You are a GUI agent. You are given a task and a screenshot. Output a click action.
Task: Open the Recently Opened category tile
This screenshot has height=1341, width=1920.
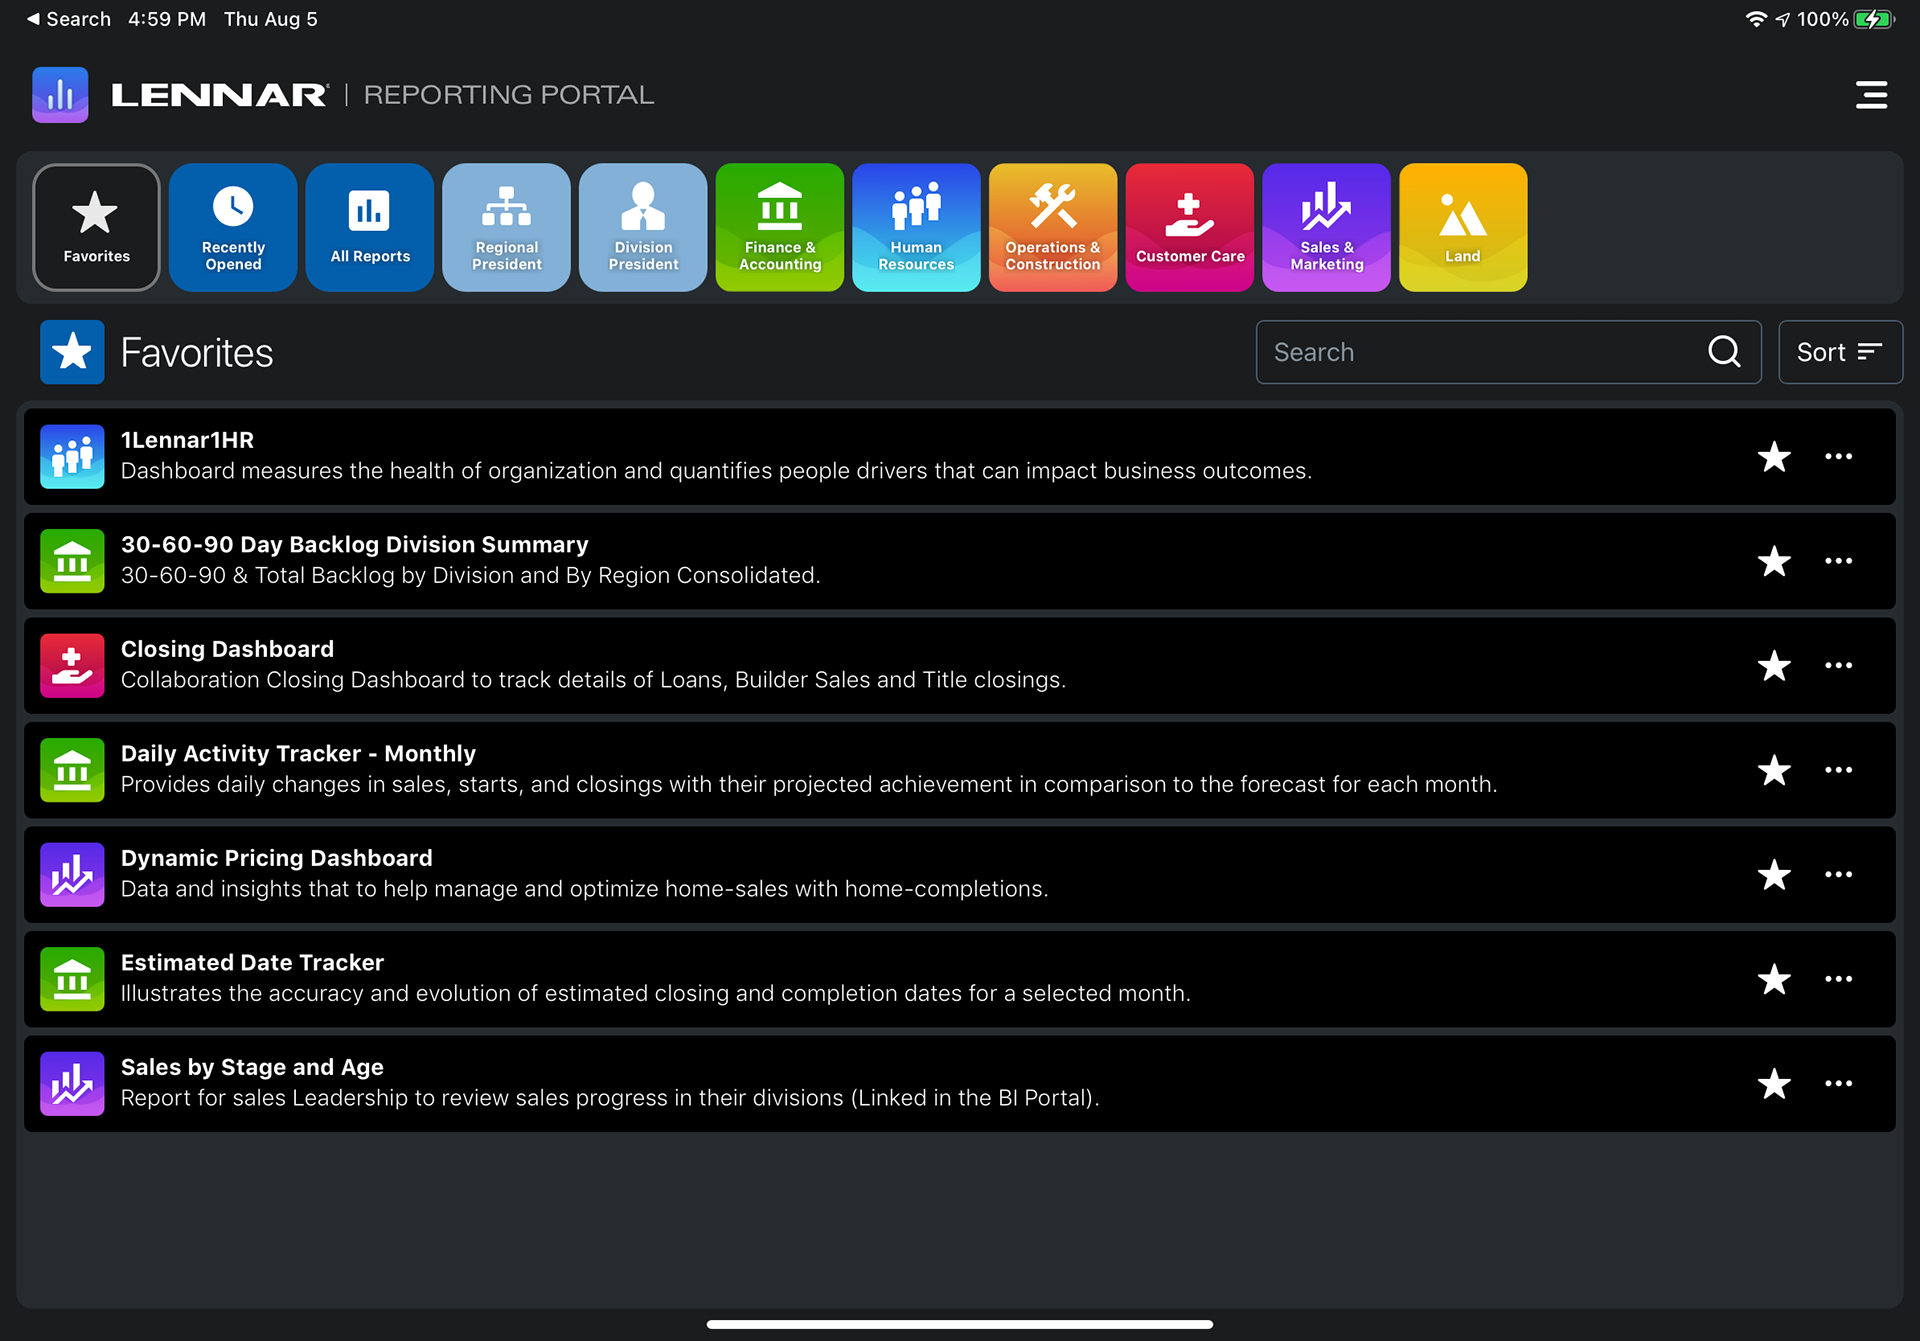tap(233, 227)
